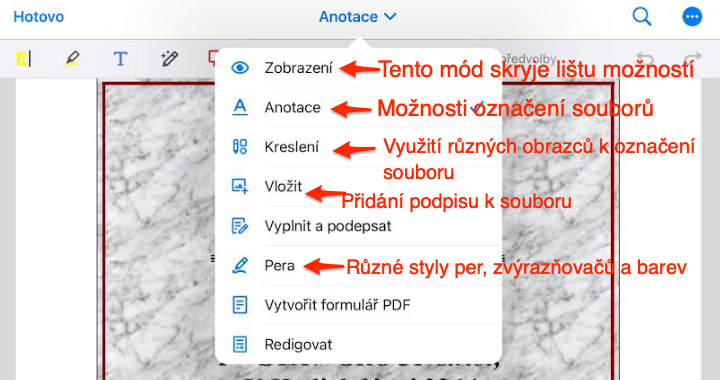
Task: Undo the last action with the undo arrow
Action: [x=645, y=59]
